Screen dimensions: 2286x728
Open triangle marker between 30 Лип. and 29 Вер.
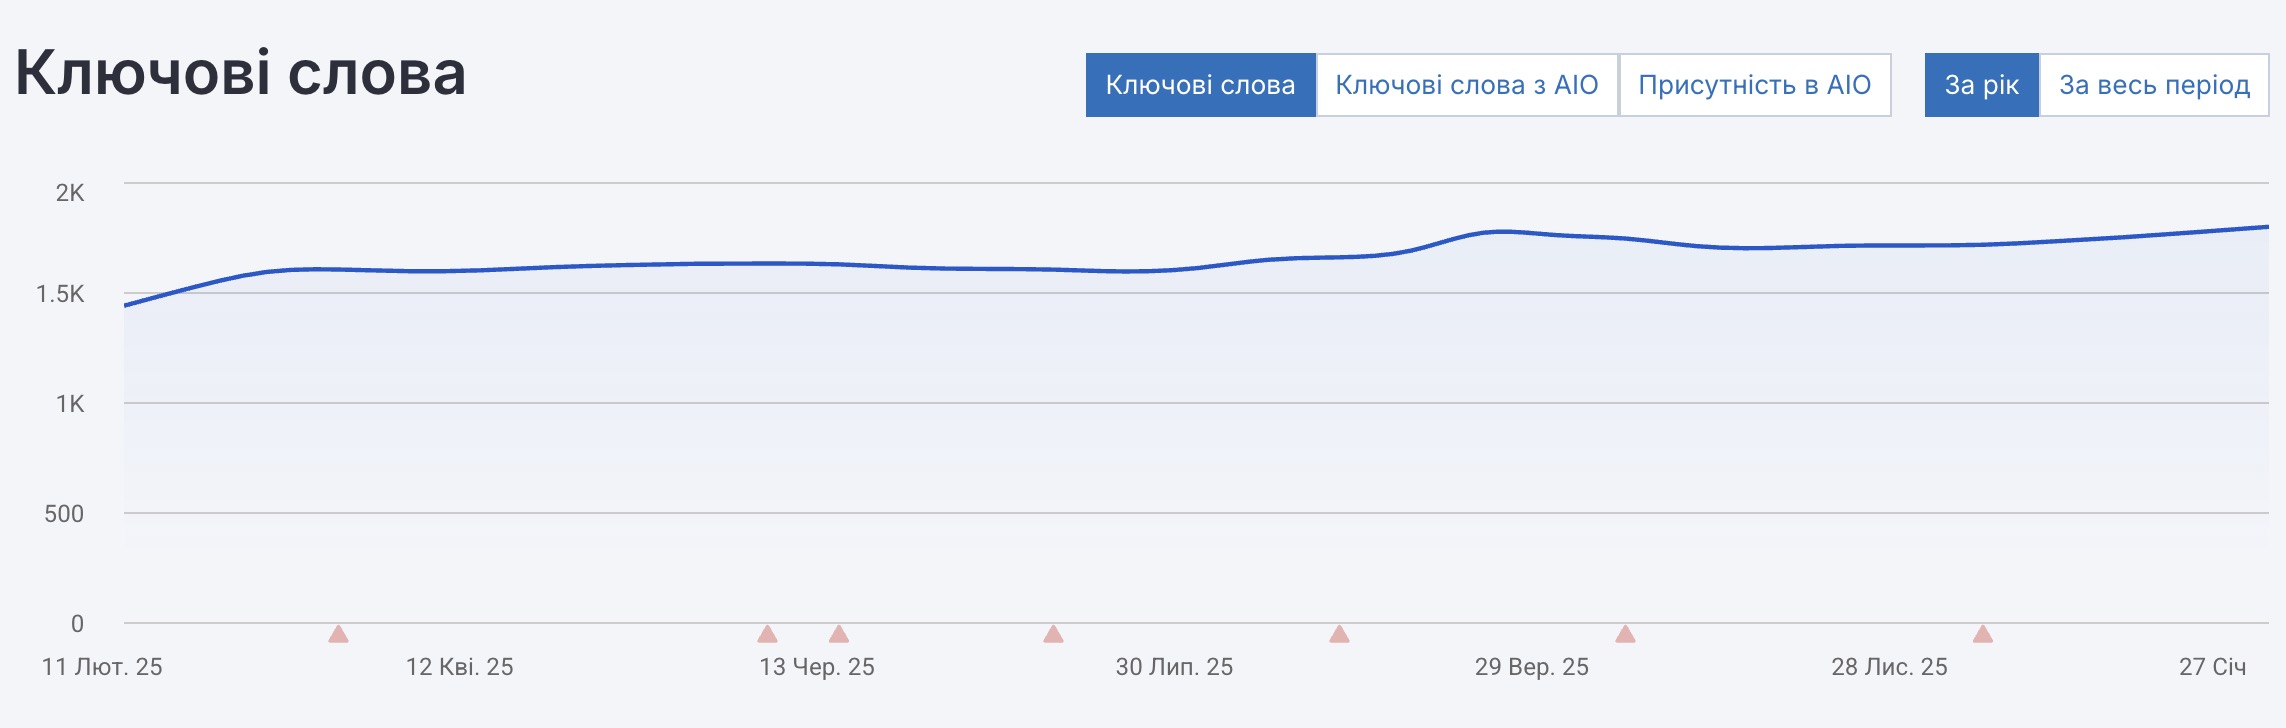coord(1339,634)
